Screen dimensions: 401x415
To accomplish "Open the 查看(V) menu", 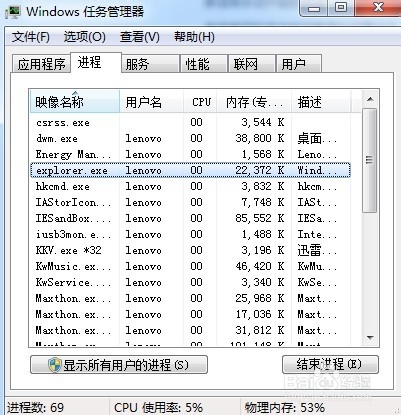I will pyautogui.click(x=139, y=37).
